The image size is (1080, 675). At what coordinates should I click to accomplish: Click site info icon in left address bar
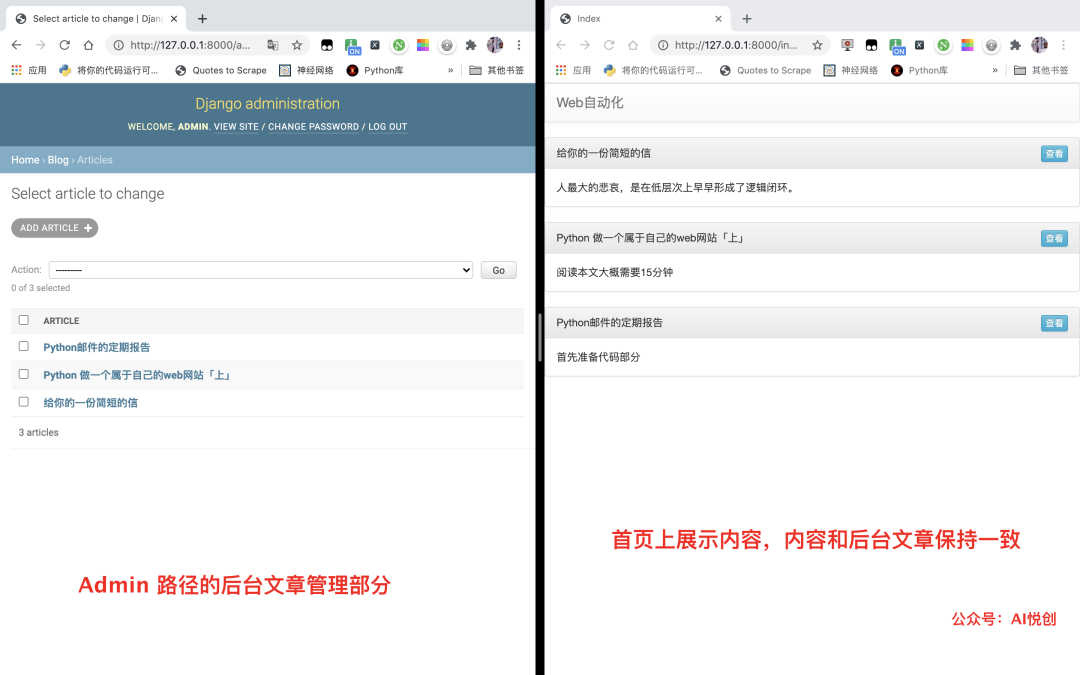[x=118, y=45]
